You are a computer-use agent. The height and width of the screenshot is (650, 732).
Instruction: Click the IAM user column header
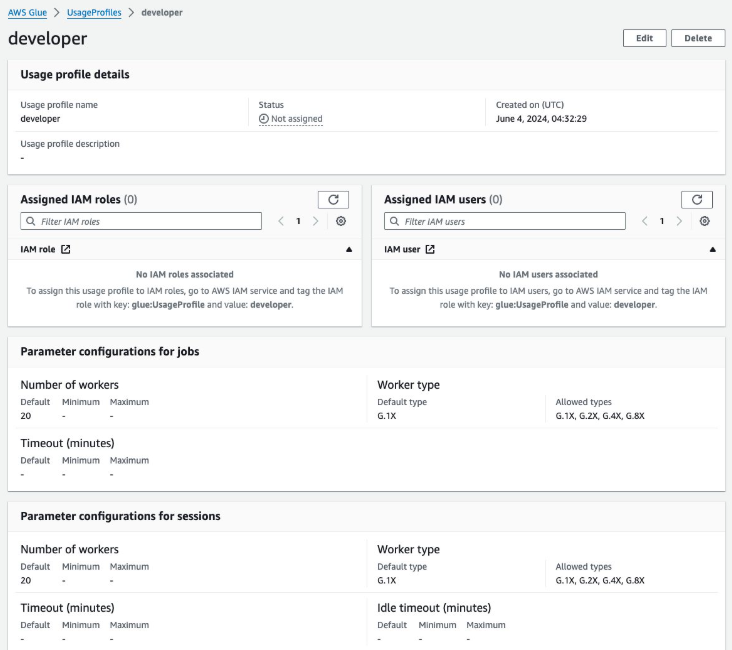coord(402,249)
